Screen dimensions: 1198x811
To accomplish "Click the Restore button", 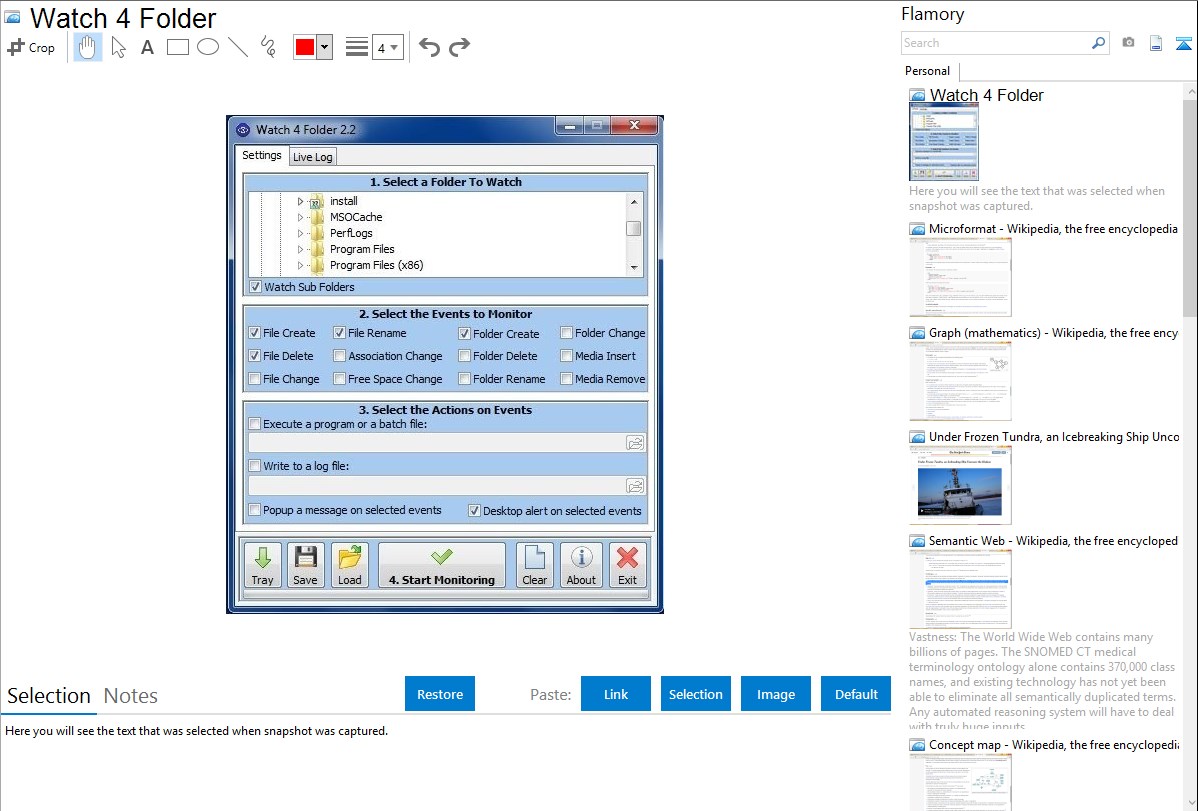I will pos(439,694).
